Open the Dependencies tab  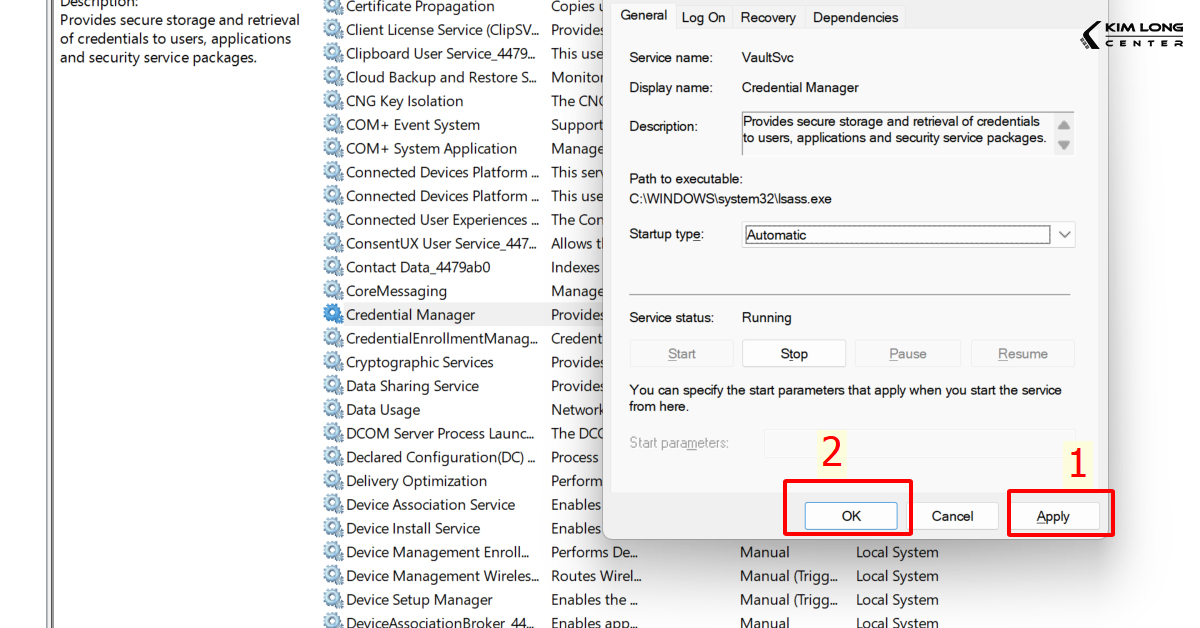click(x=855, y=17)
